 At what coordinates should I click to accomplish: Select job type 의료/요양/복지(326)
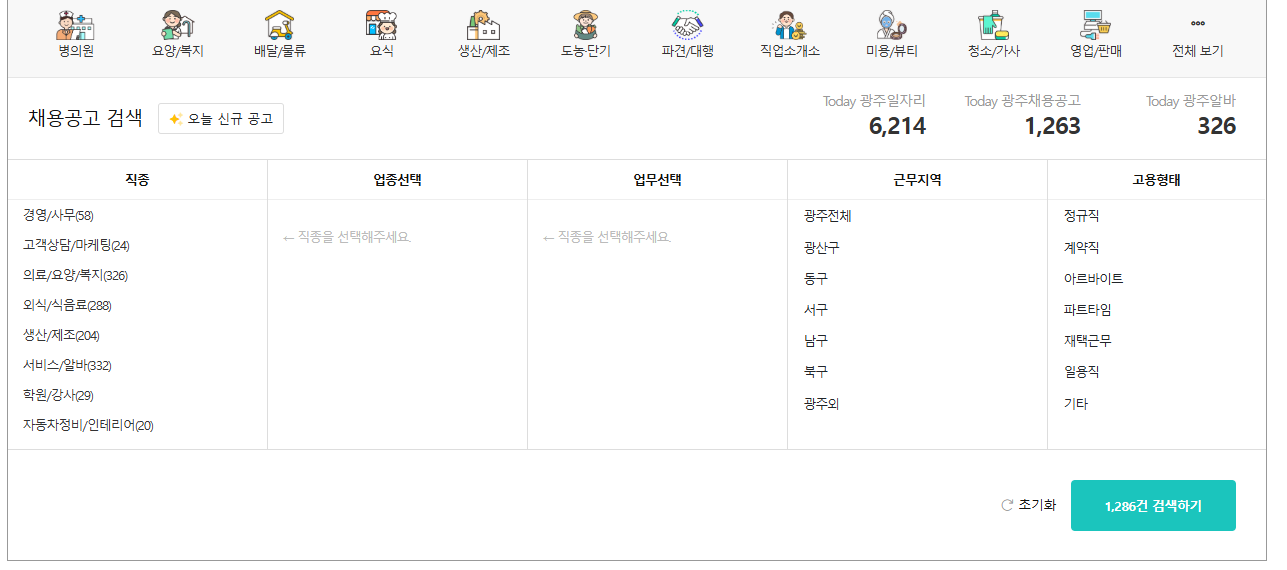75,275
